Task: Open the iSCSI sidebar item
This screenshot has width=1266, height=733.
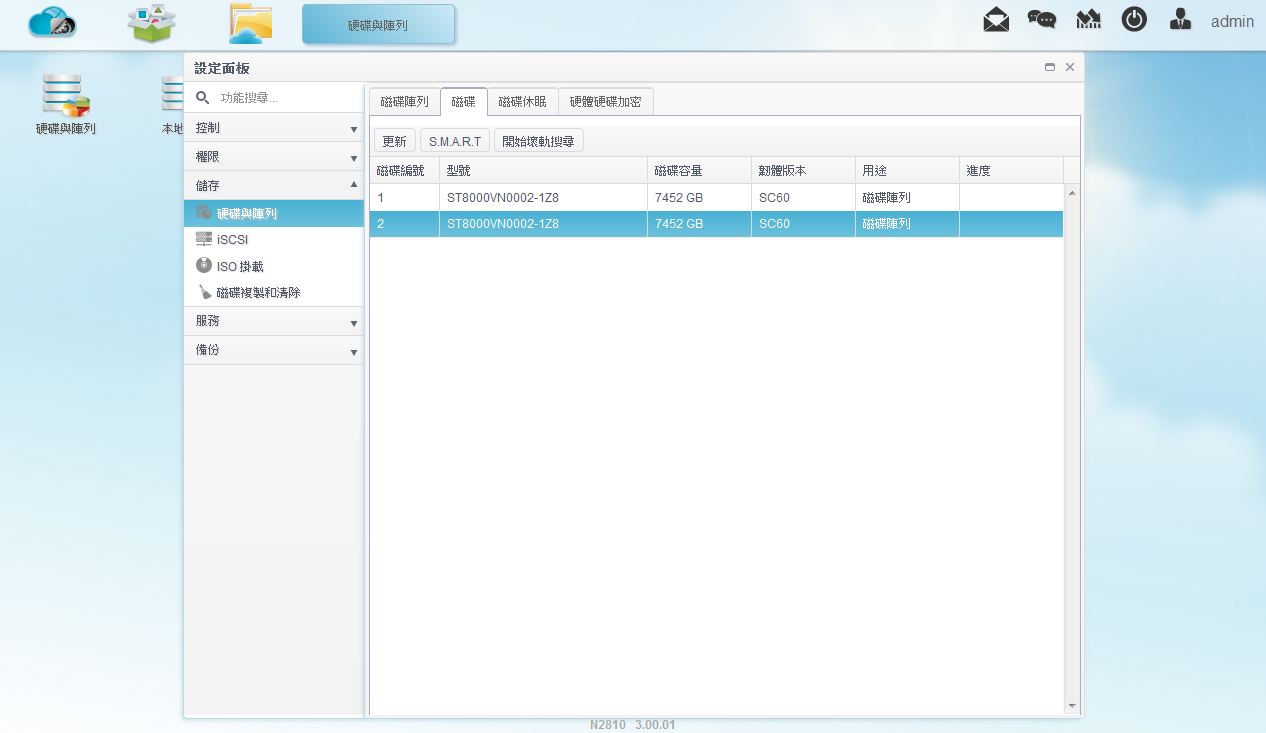Action: coord(274,240)
